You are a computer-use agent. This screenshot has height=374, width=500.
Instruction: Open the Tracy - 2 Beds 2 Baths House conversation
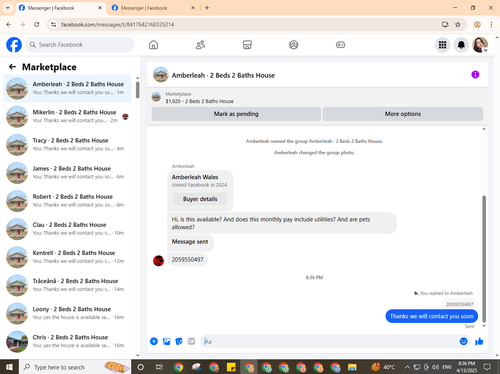tap(68, 145)
